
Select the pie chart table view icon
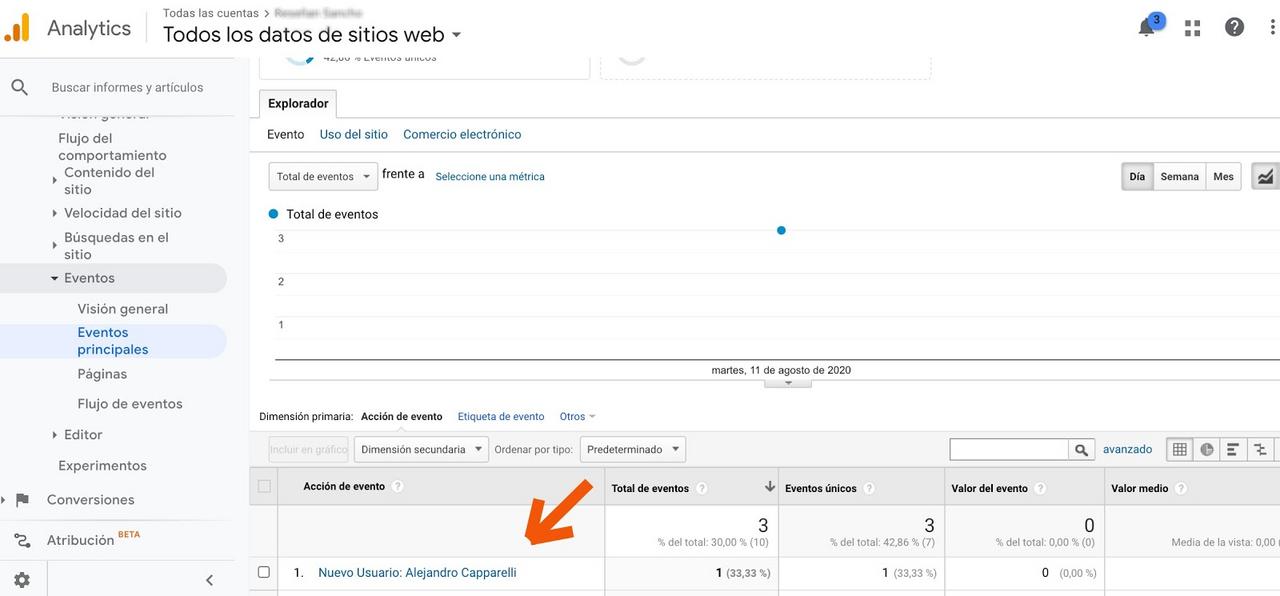1204,449
